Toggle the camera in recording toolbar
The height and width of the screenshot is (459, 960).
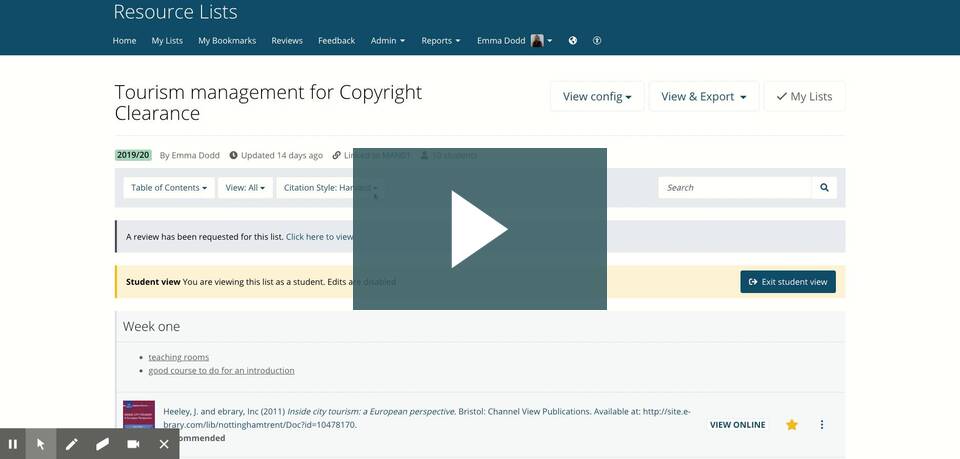[x=133, y=444]
